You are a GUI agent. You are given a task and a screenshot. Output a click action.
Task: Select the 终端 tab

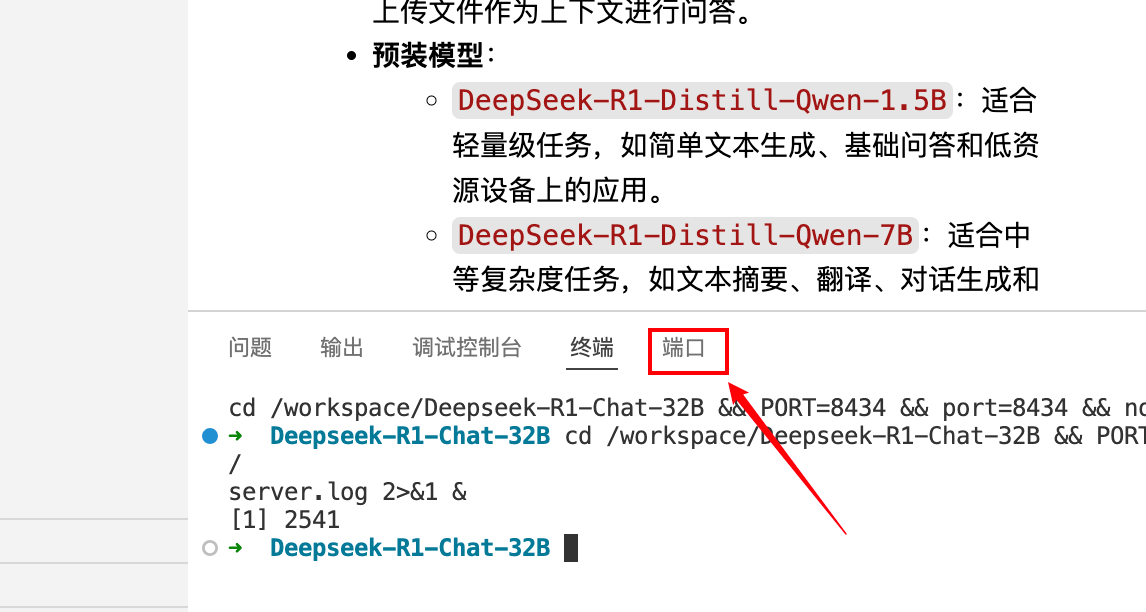pyautogui.click(x=592, y=348)
